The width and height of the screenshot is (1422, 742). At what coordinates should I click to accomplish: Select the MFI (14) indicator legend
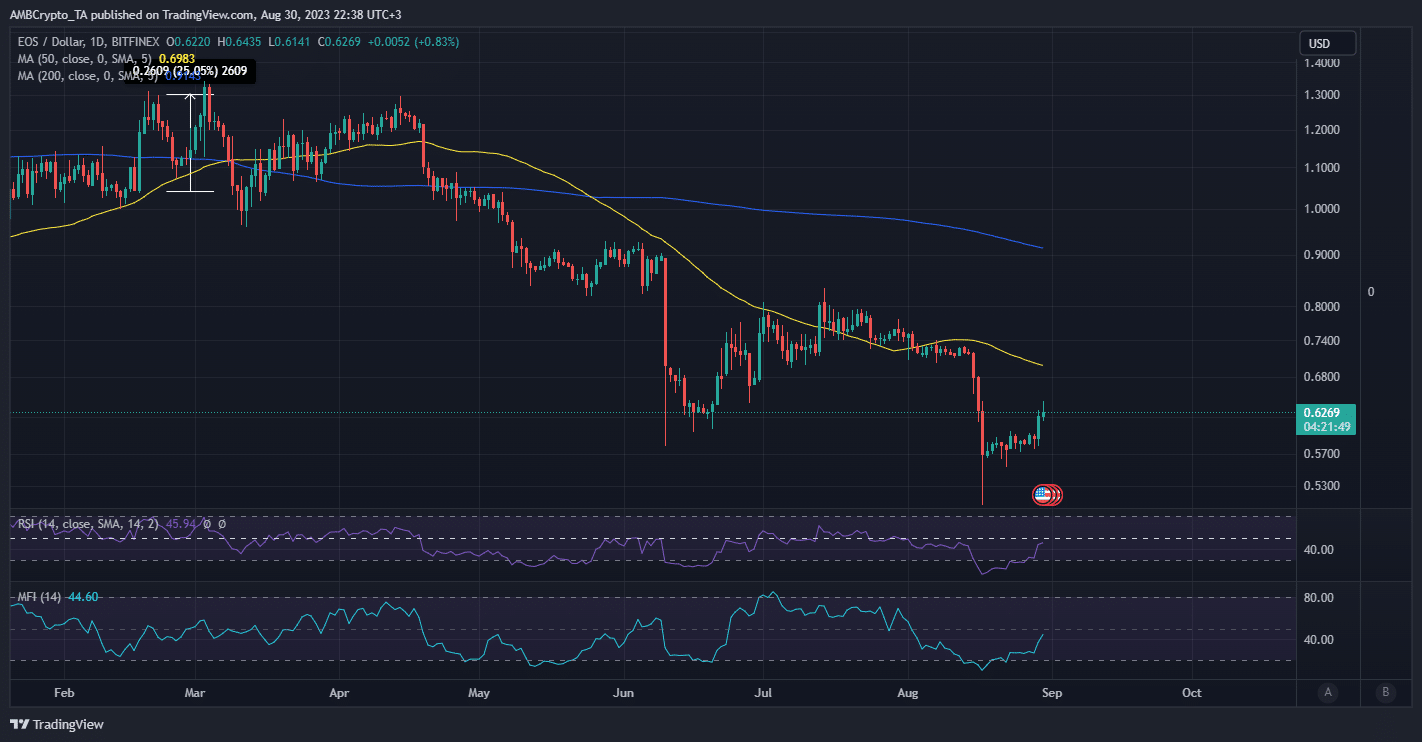tap(39, 597)
